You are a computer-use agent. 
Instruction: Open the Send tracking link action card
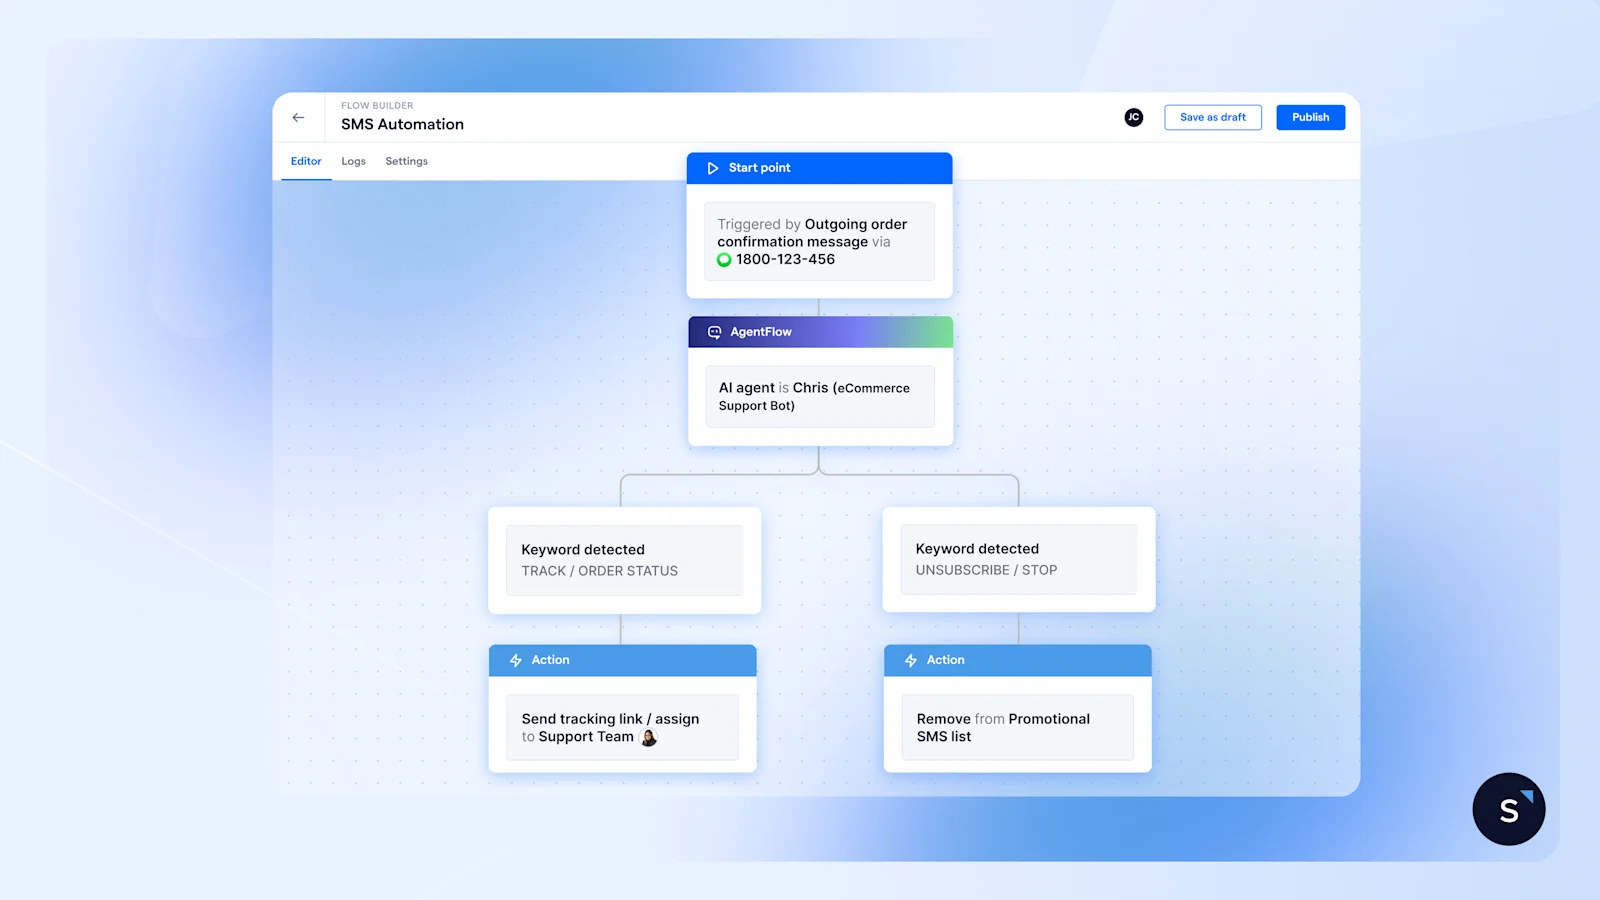pos(621,727)
